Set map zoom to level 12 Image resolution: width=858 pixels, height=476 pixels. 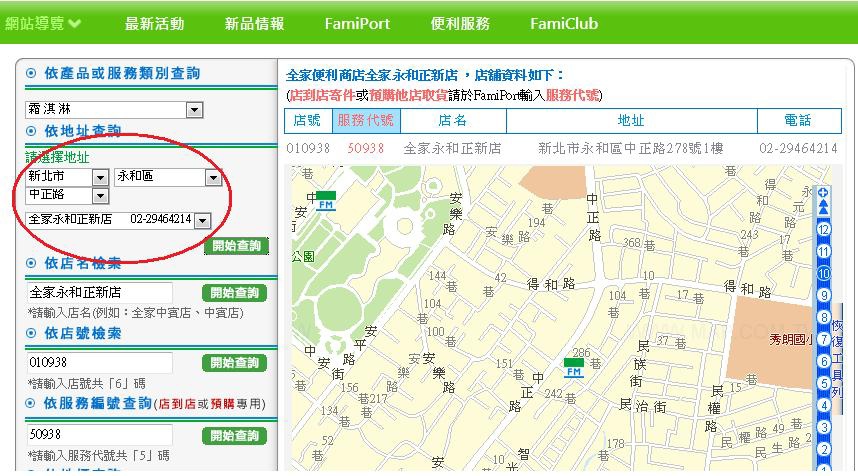(824, 229)
